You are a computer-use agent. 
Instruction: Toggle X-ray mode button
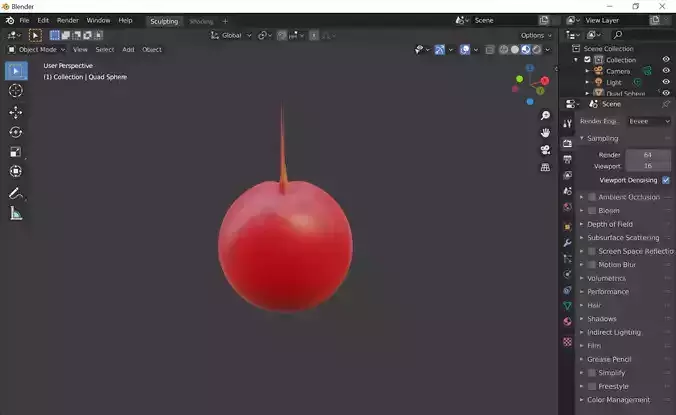point(490,50)
